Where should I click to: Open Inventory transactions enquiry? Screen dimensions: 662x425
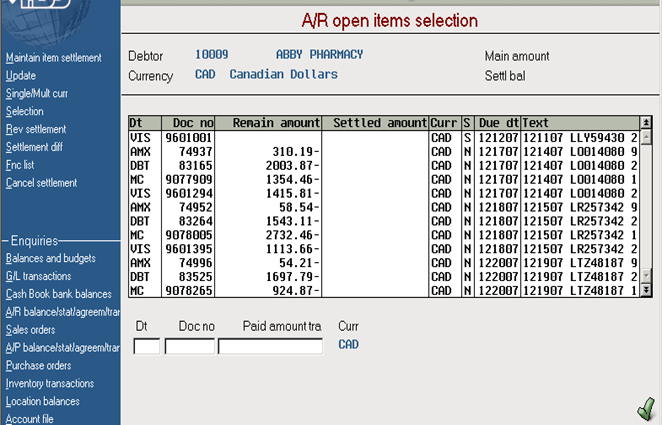pos(50,383)
